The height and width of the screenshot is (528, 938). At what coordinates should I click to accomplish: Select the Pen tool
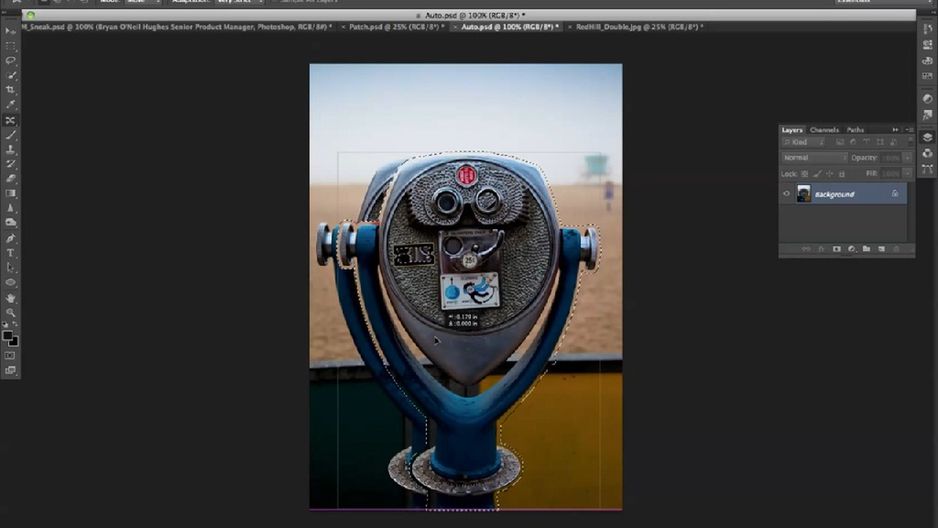pyautogui.click(x=10, y=238)
